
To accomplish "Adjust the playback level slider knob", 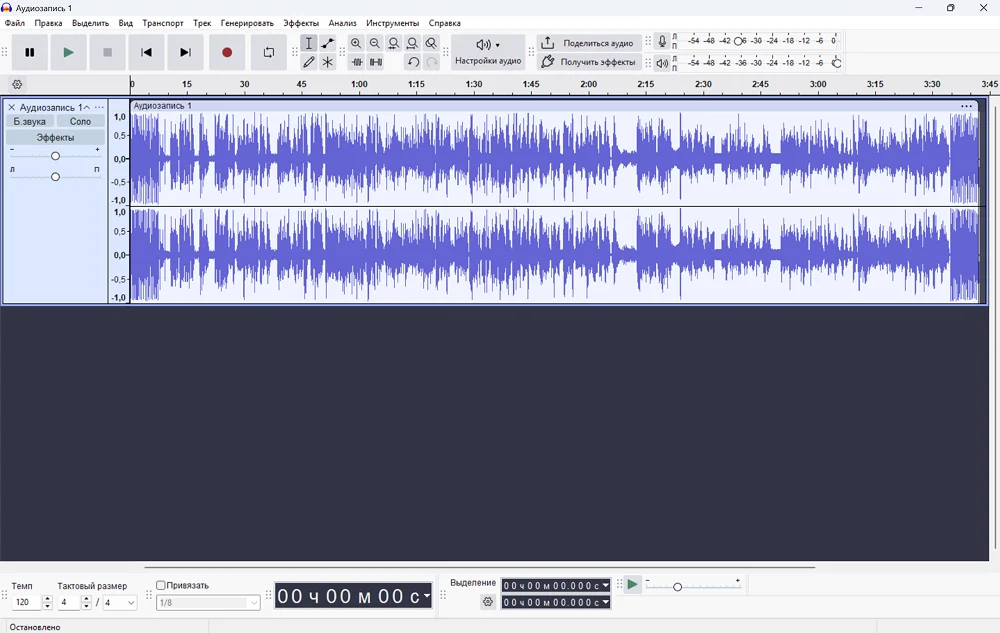I will [x=837, y=63].
